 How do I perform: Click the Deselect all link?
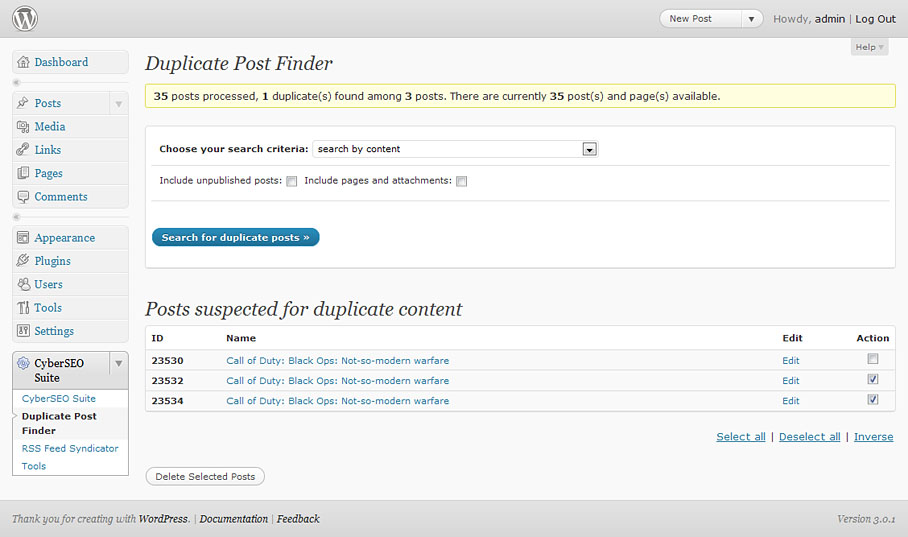pos(810,437)
